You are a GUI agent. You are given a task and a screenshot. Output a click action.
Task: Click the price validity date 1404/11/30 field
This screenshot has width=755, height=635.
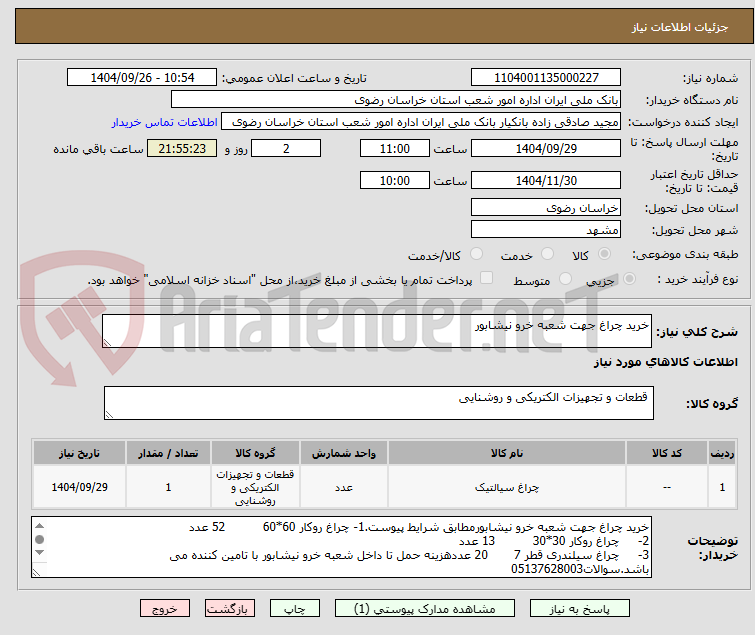(546, 180)
